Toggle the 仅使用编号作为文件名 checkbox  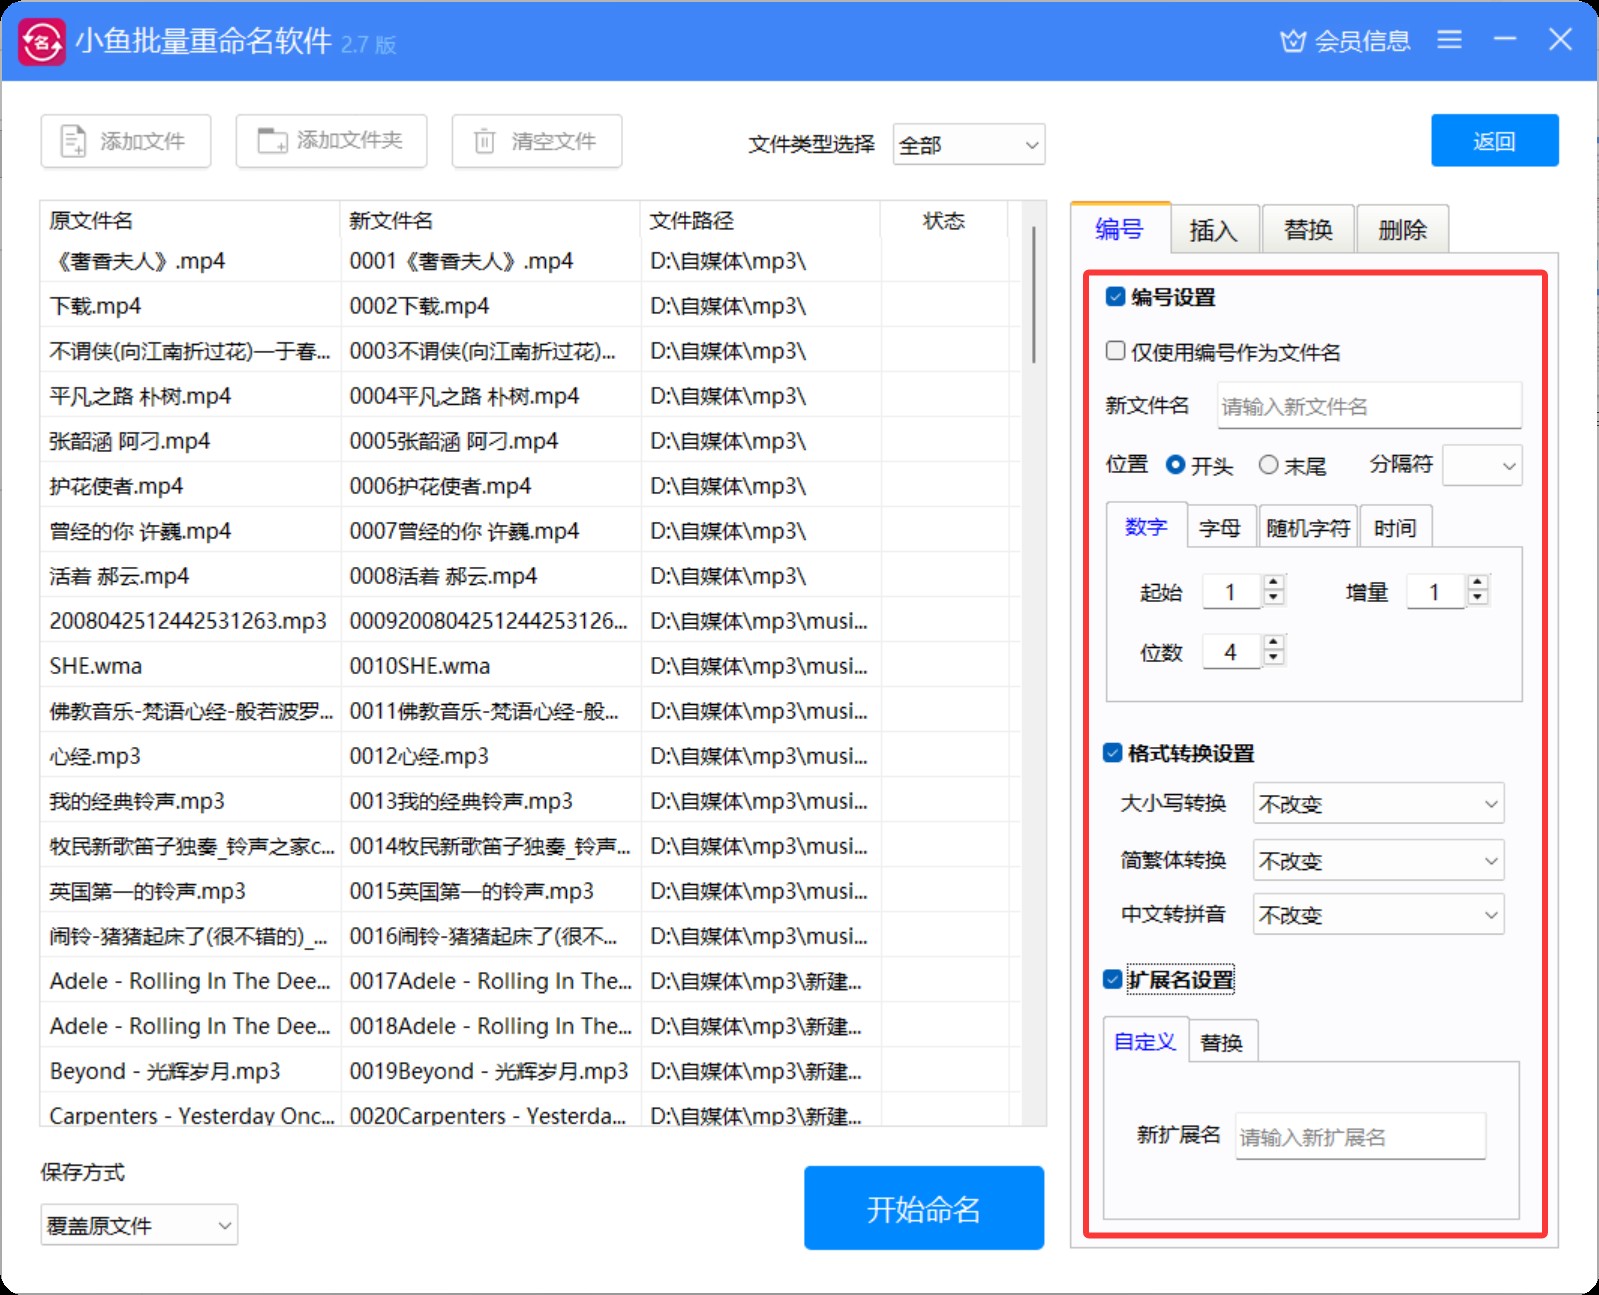tap(1116, 351)
